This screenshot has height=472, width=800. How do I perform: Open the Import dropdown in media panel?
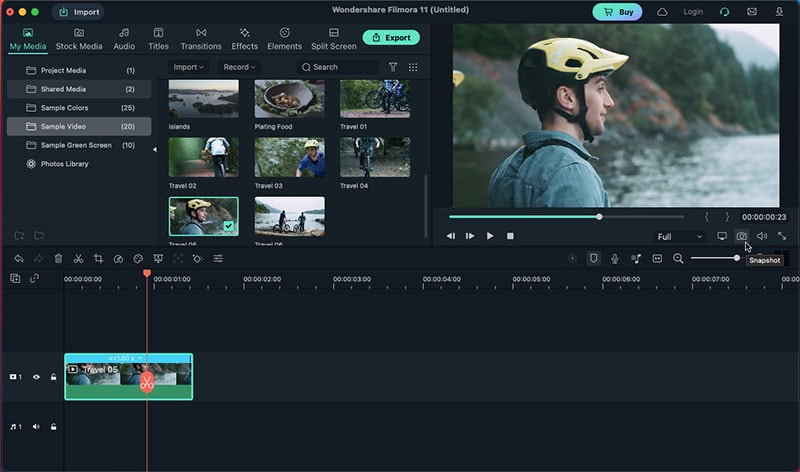(x=188, y=67)
